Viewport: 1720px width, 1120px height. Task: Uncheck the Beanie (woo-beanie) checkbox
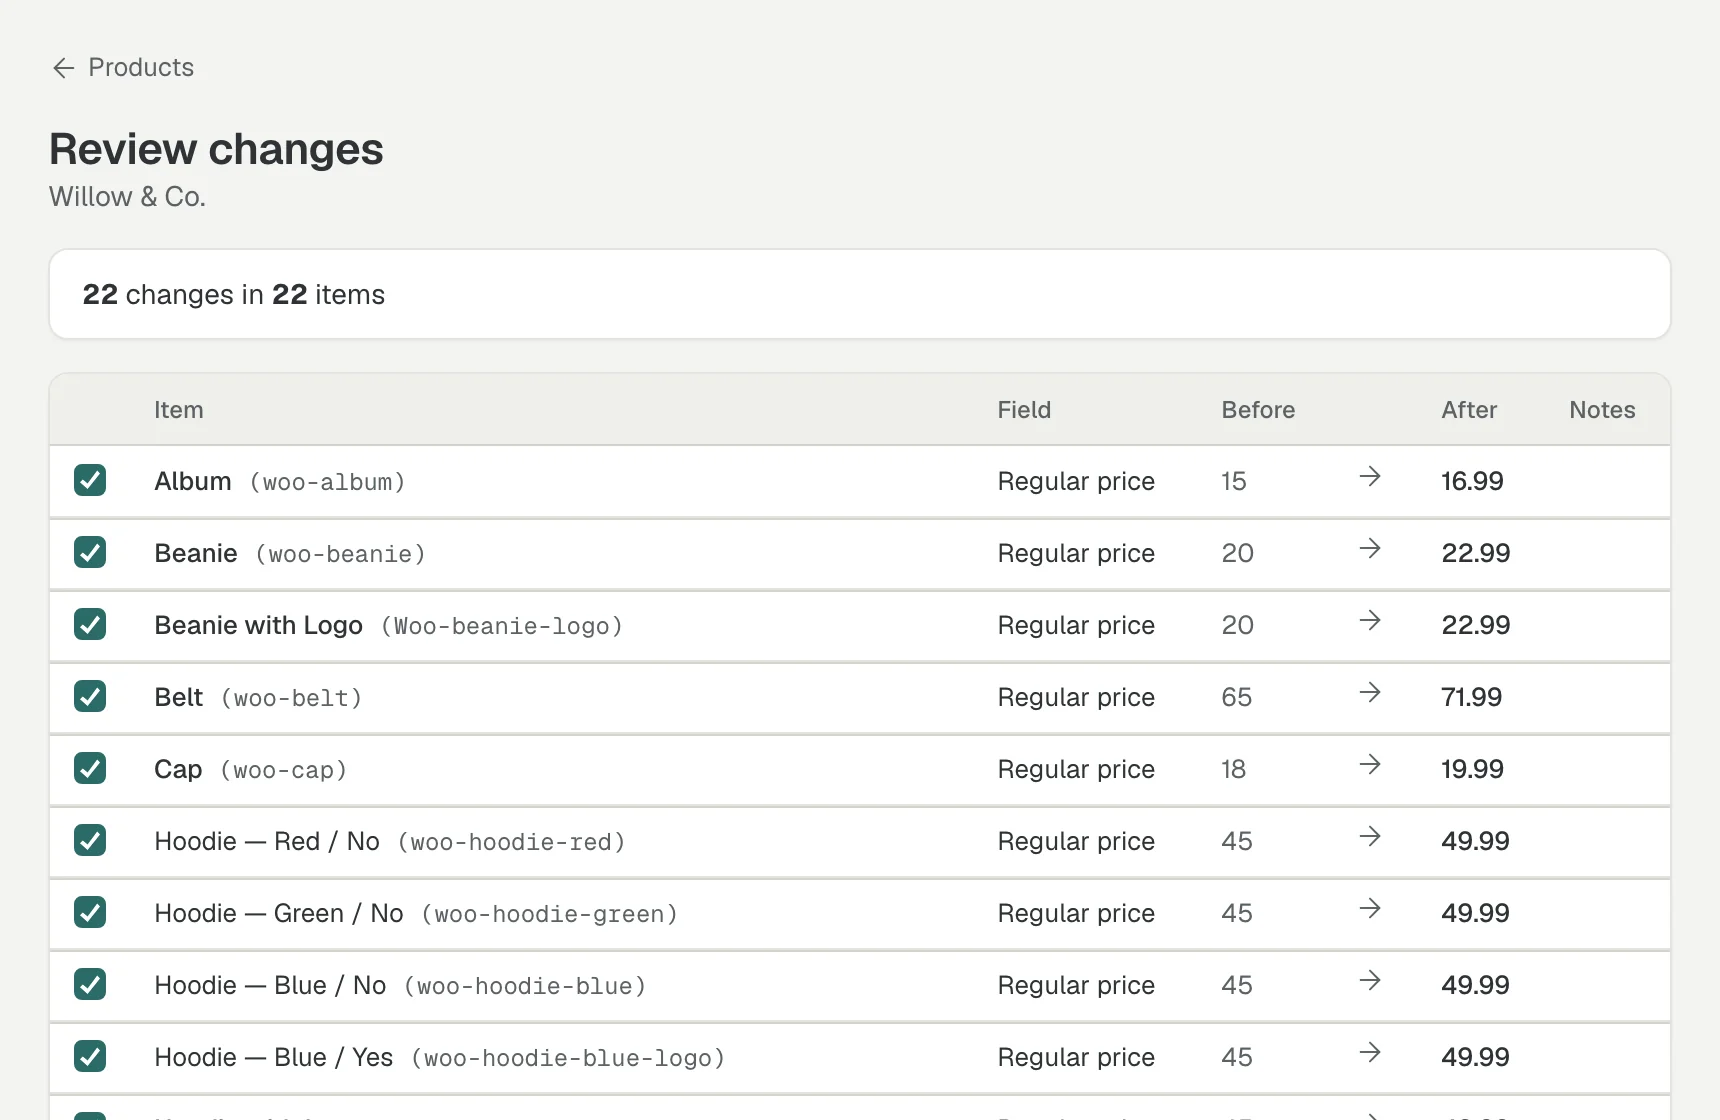90,552
